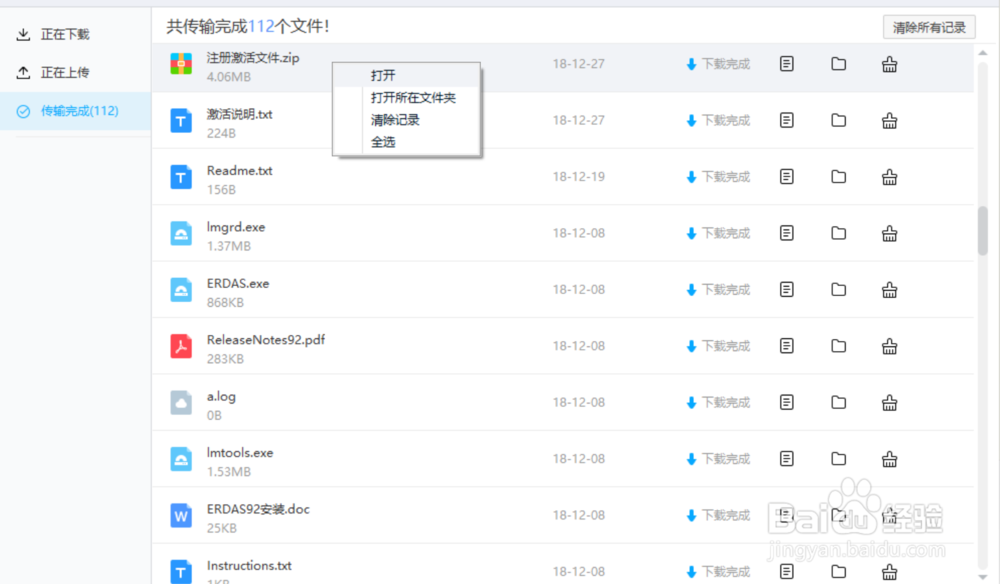Viewport: 1000px width, 584px height.
Task: Click size 1.37MB under lmgrd.exe
Action: [x=228, y=246]
